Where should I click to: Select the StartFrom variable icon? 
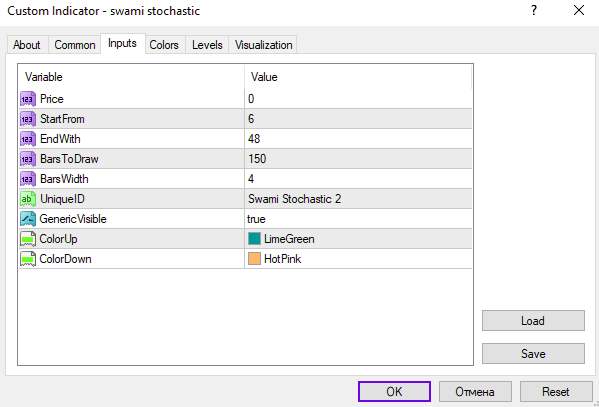[28, 119]
